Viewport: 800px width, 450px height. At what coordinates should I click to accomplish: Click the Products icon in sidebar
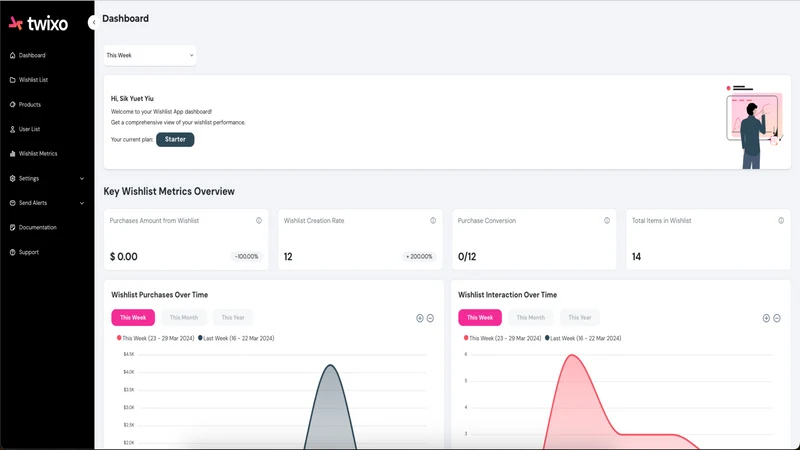(x=12, y=105)
